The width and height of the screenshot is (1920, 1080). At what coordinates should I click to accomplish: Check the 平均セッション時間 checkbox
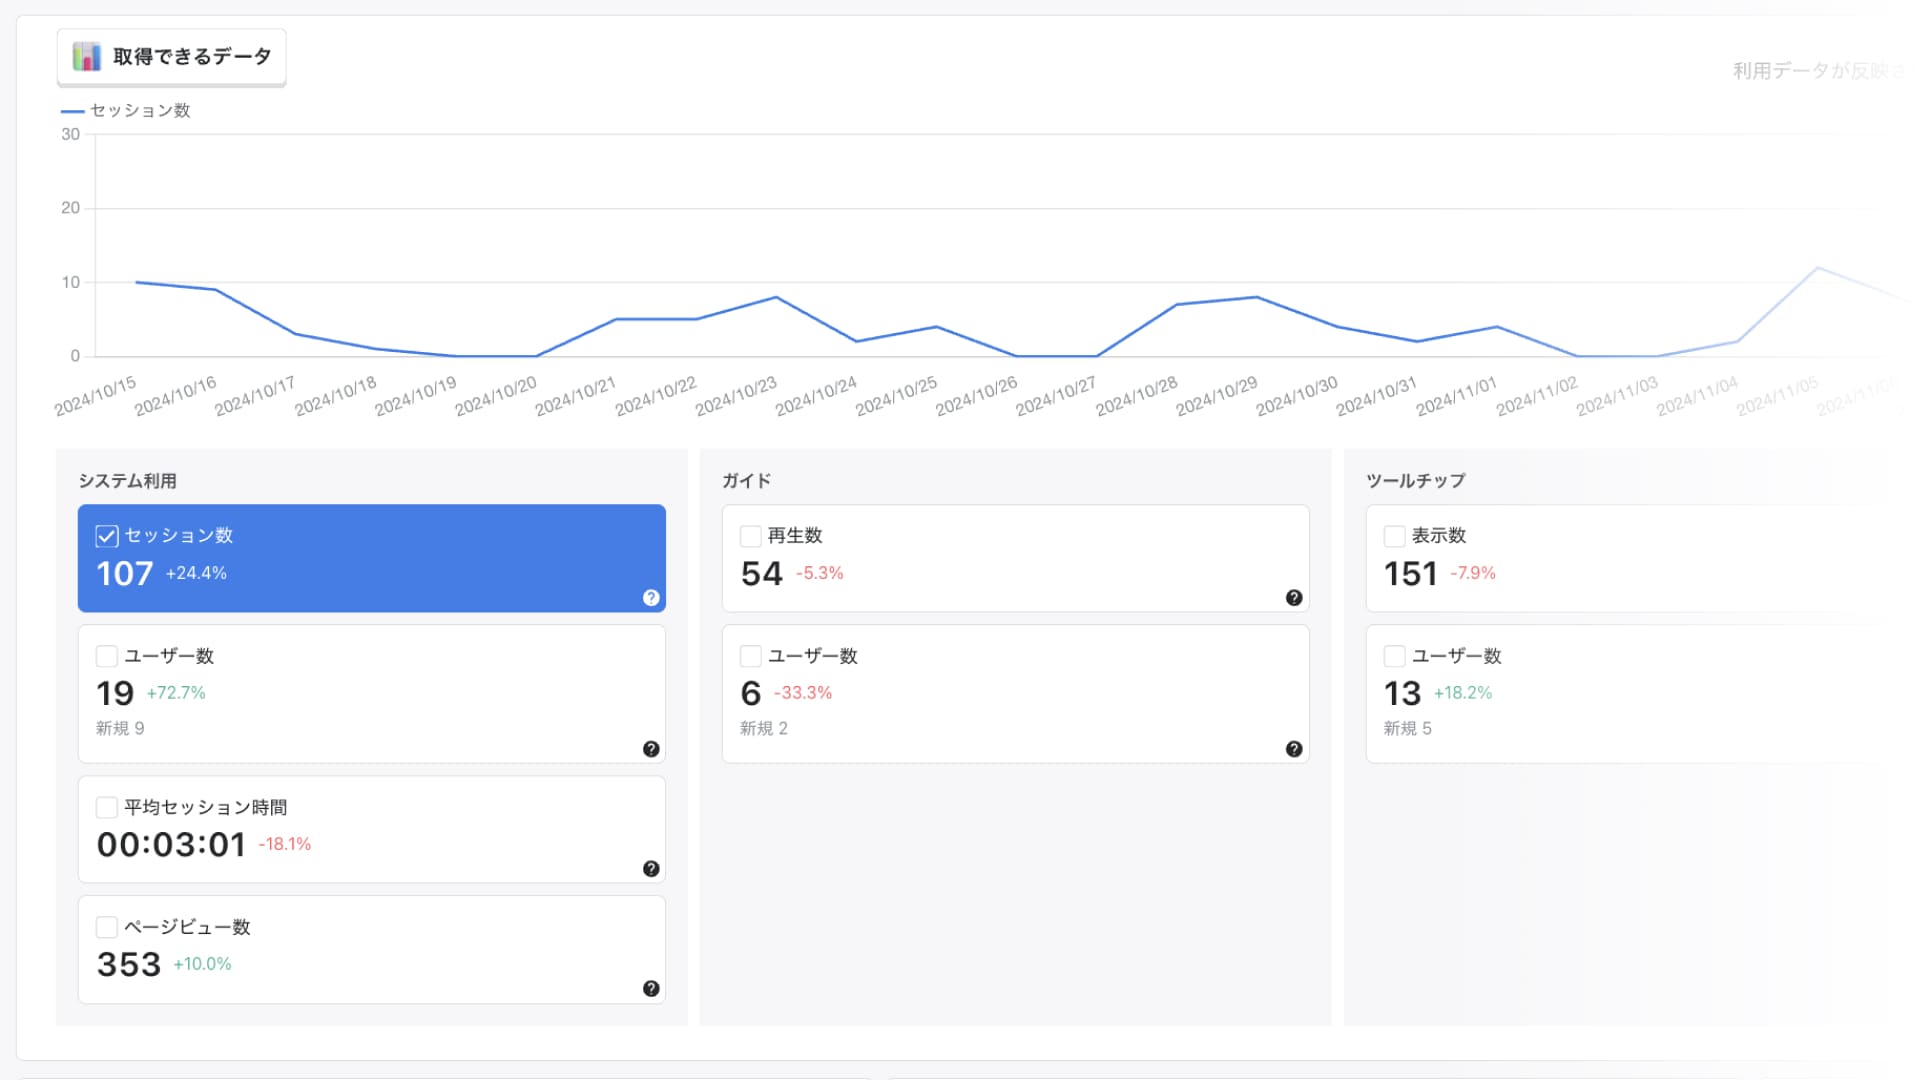point(107,807)
